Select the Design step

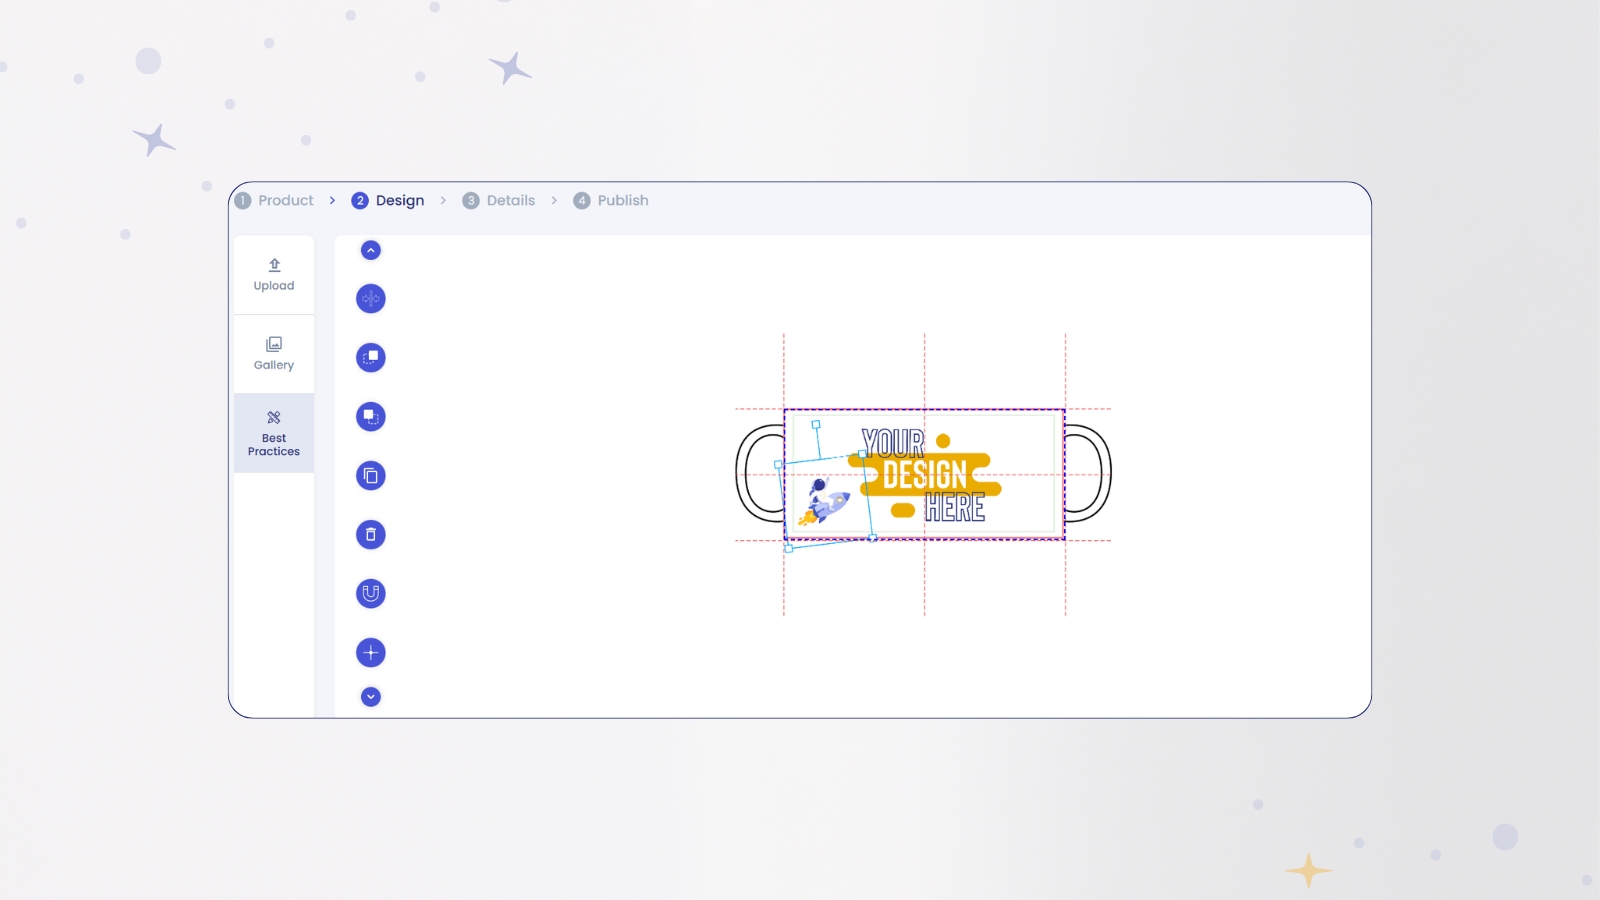(388, 201)
